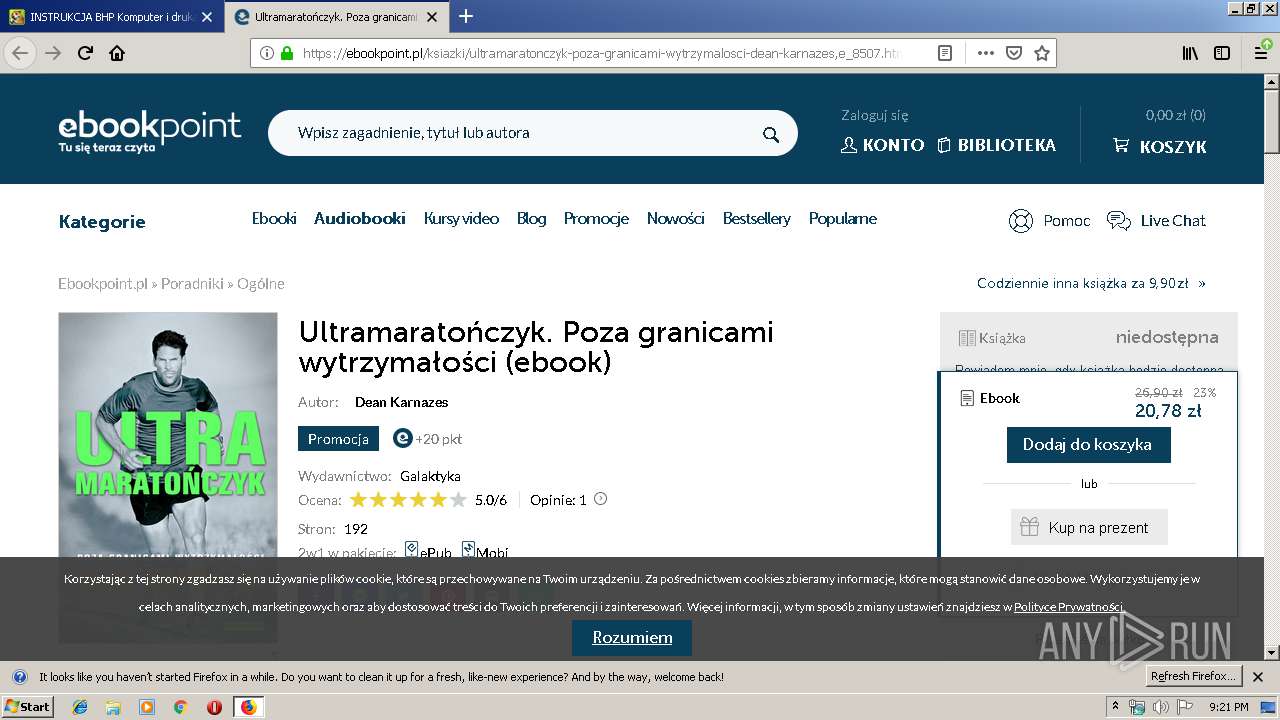Select the Książka niedostępna option
Viewport: 1280px width, 720px height.
pyautogui.click(x=1088, y=338)
